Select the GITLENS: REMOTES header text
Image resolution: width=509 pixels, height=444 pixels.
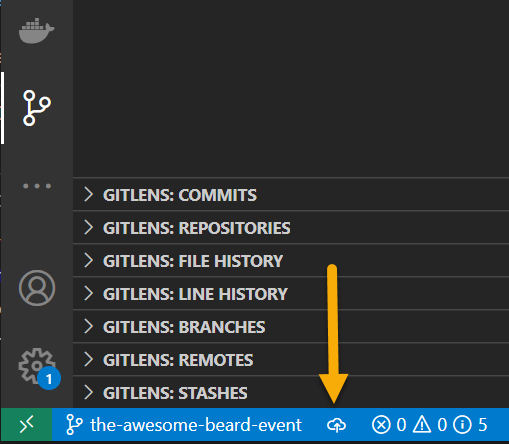click(x=178, y=360)
